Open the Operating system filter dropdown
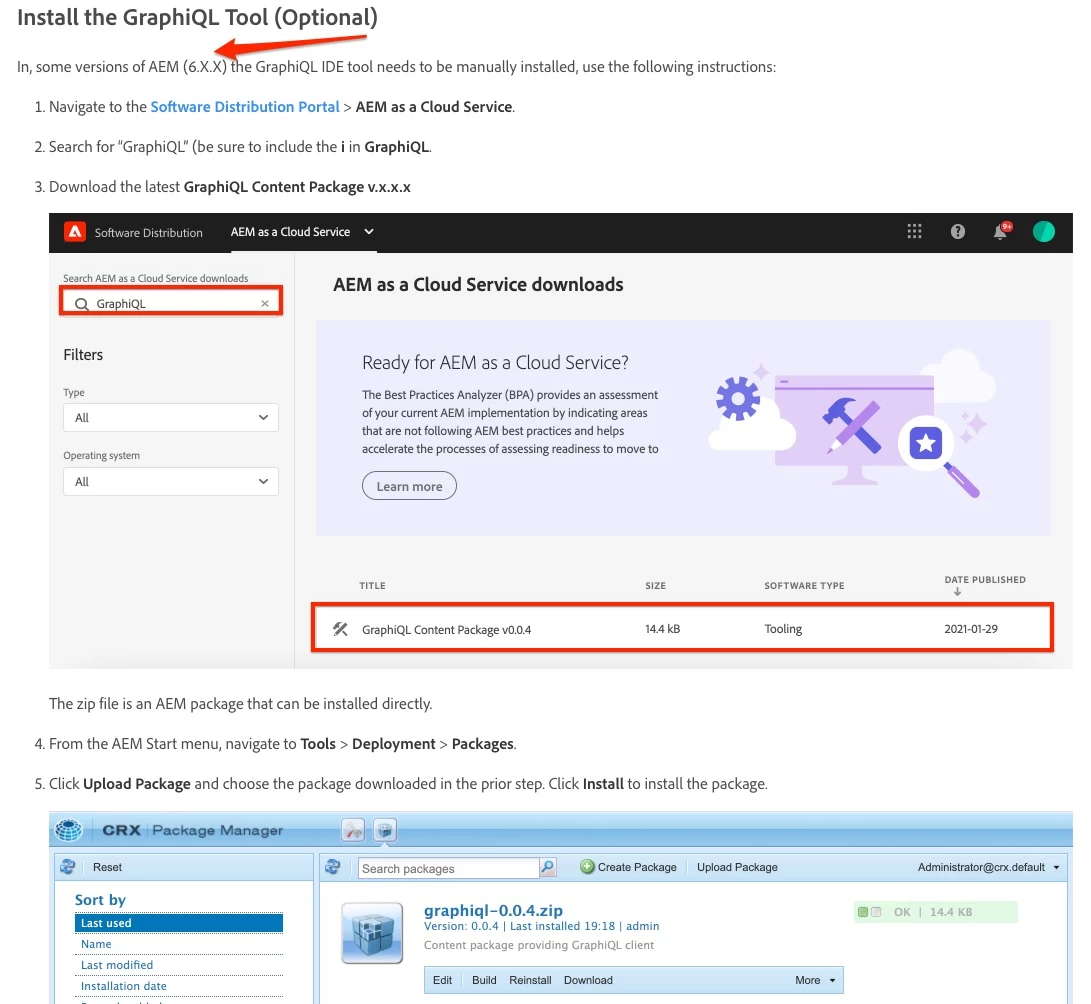The image size is (1091, 1004). tap(171, 481)
